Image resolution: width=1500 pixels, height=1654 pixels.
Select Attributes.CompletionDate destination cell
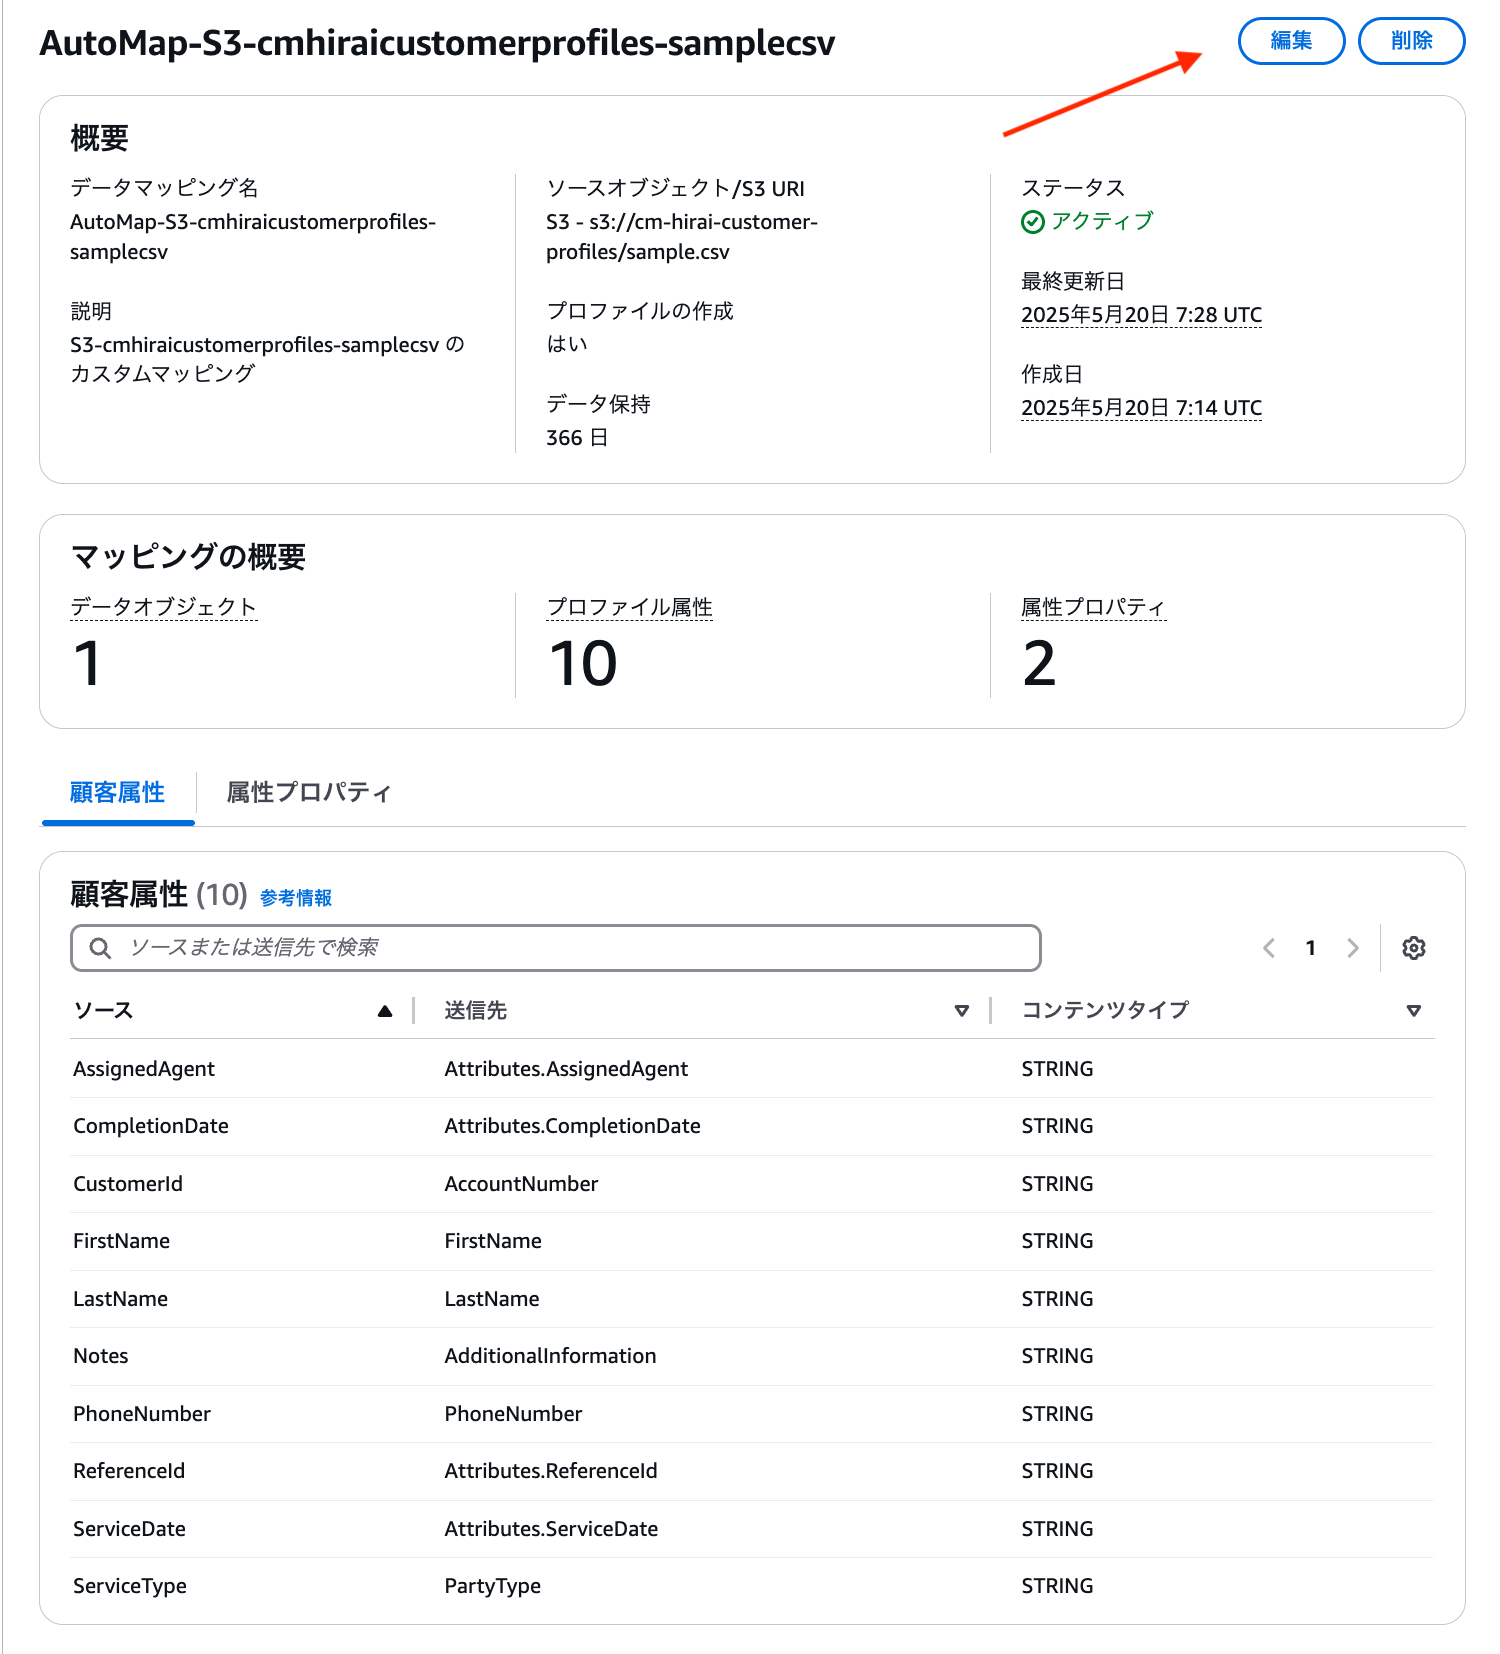click(x=572, y=1126)
